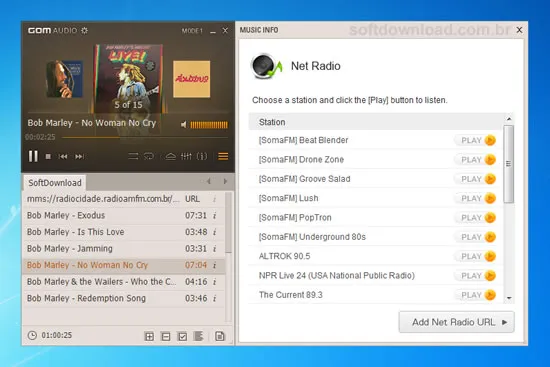Click the save playlist document icon
The image size is (550, 367).
[220, 336]
